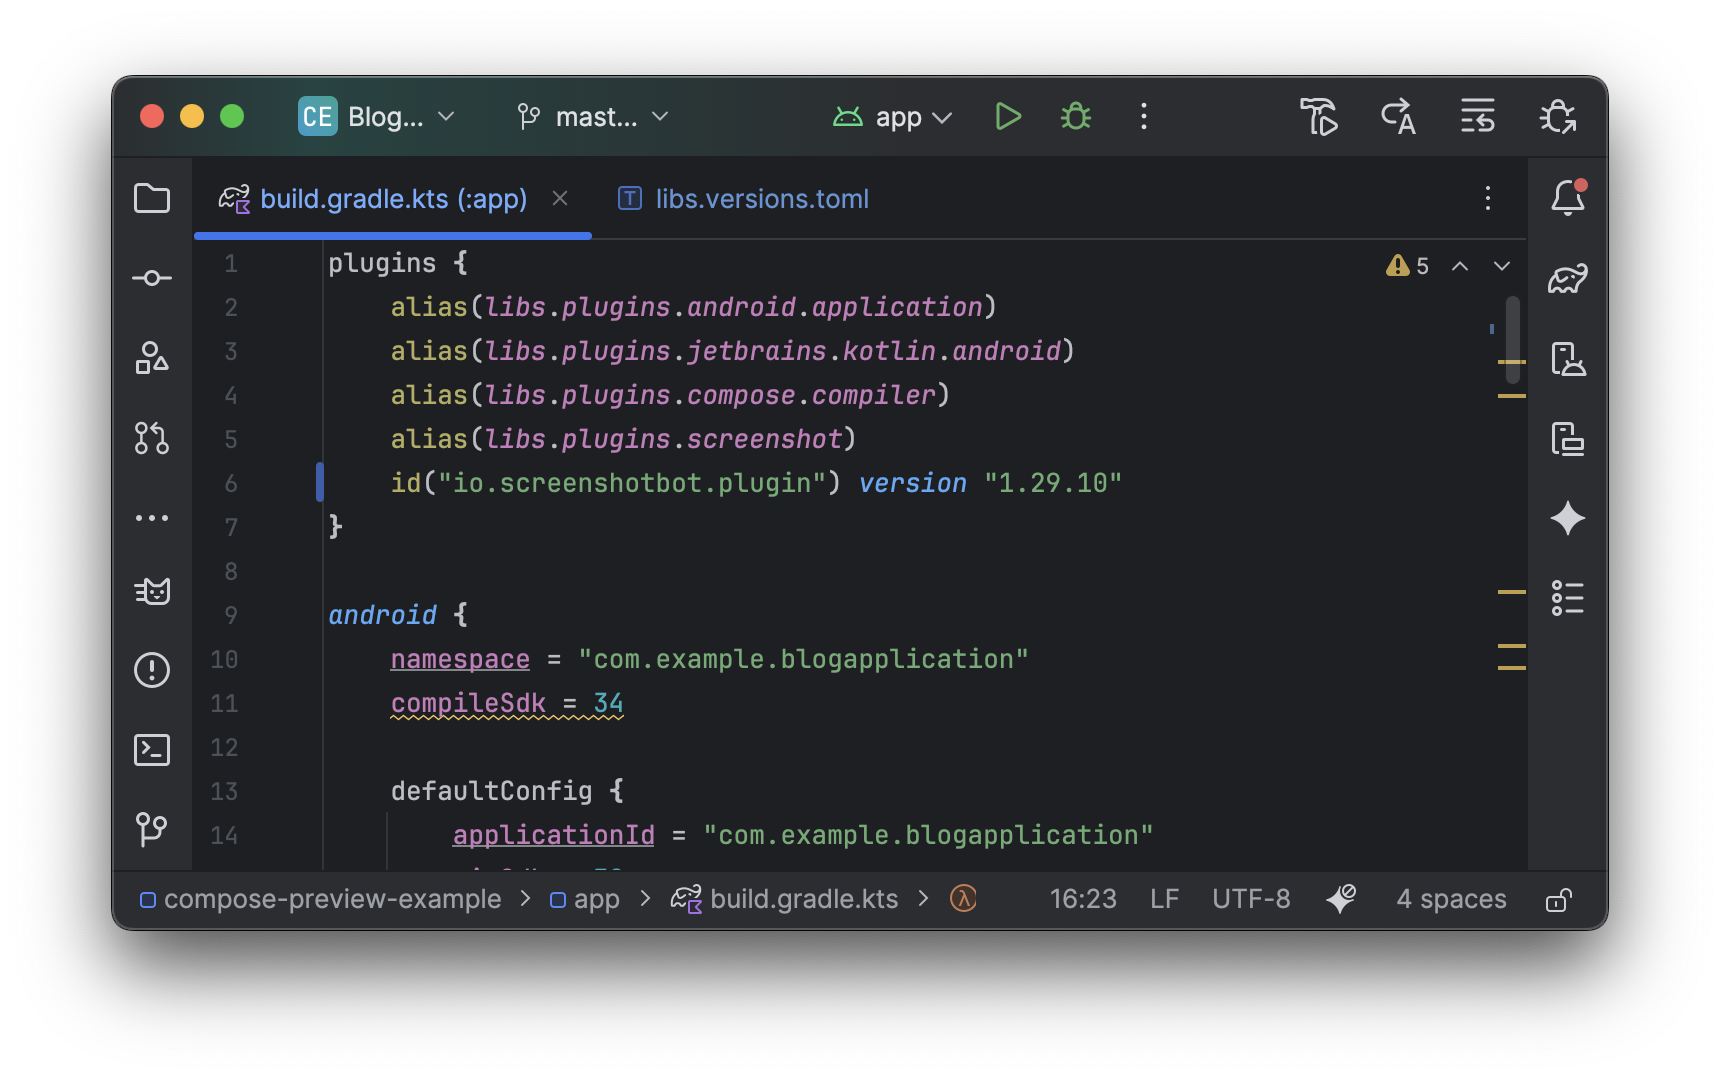Viewport: 1720px width, 1078px height.
Task: Close the build.gradle.kts (:app) tab
Action: [x=560, y=198]
